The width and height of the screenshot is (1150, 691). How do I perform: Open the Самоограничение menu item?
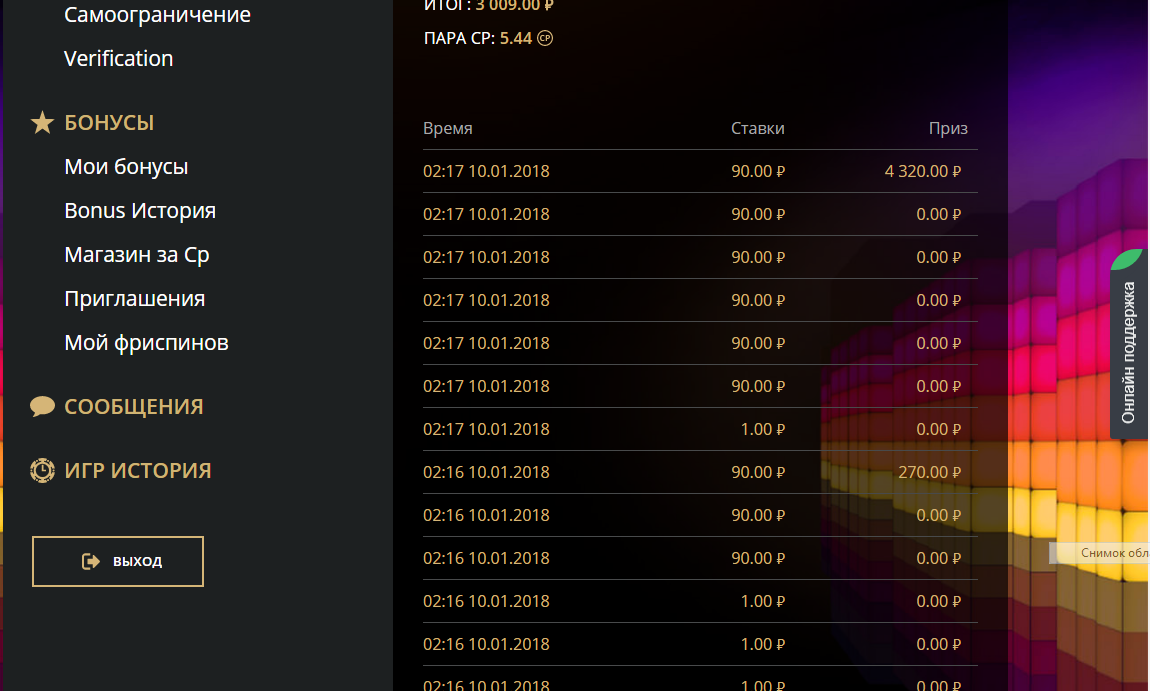[157, 15]
